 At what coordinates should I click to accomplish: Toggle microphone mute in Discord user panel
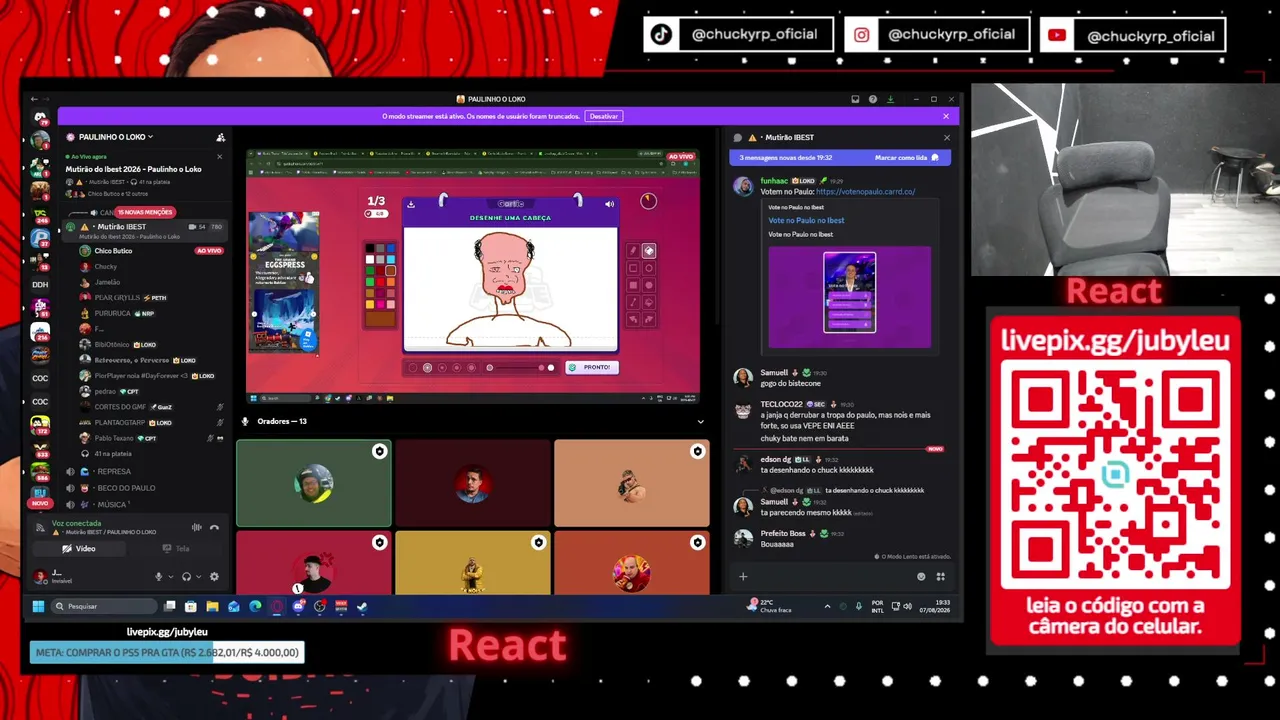pyautogui.click(x=158, y=577)
